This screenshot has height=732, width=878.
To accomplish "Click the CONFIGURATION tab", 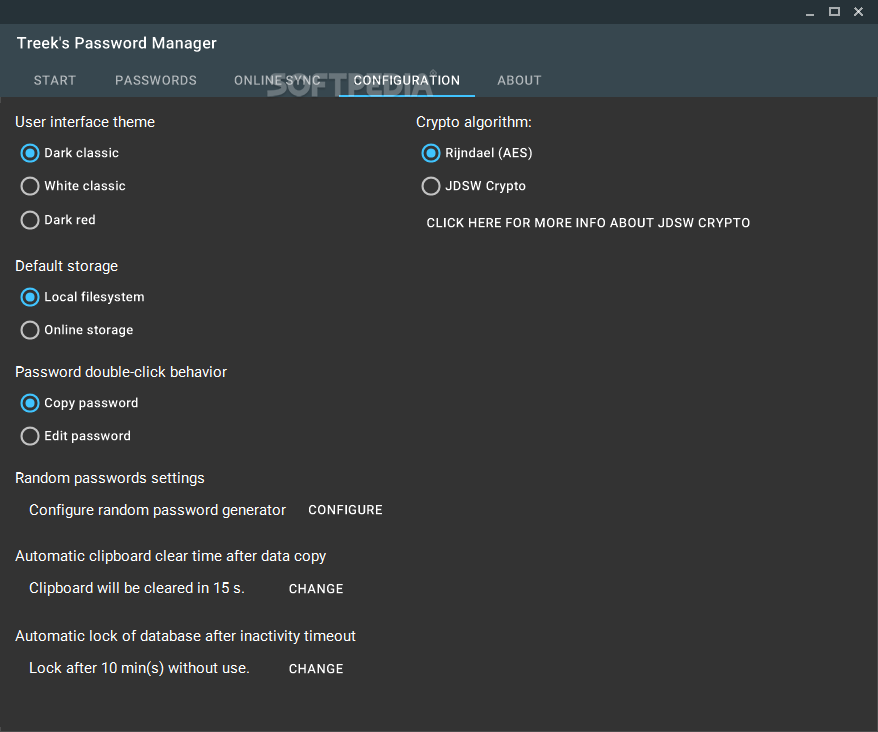I will point(407,80).
